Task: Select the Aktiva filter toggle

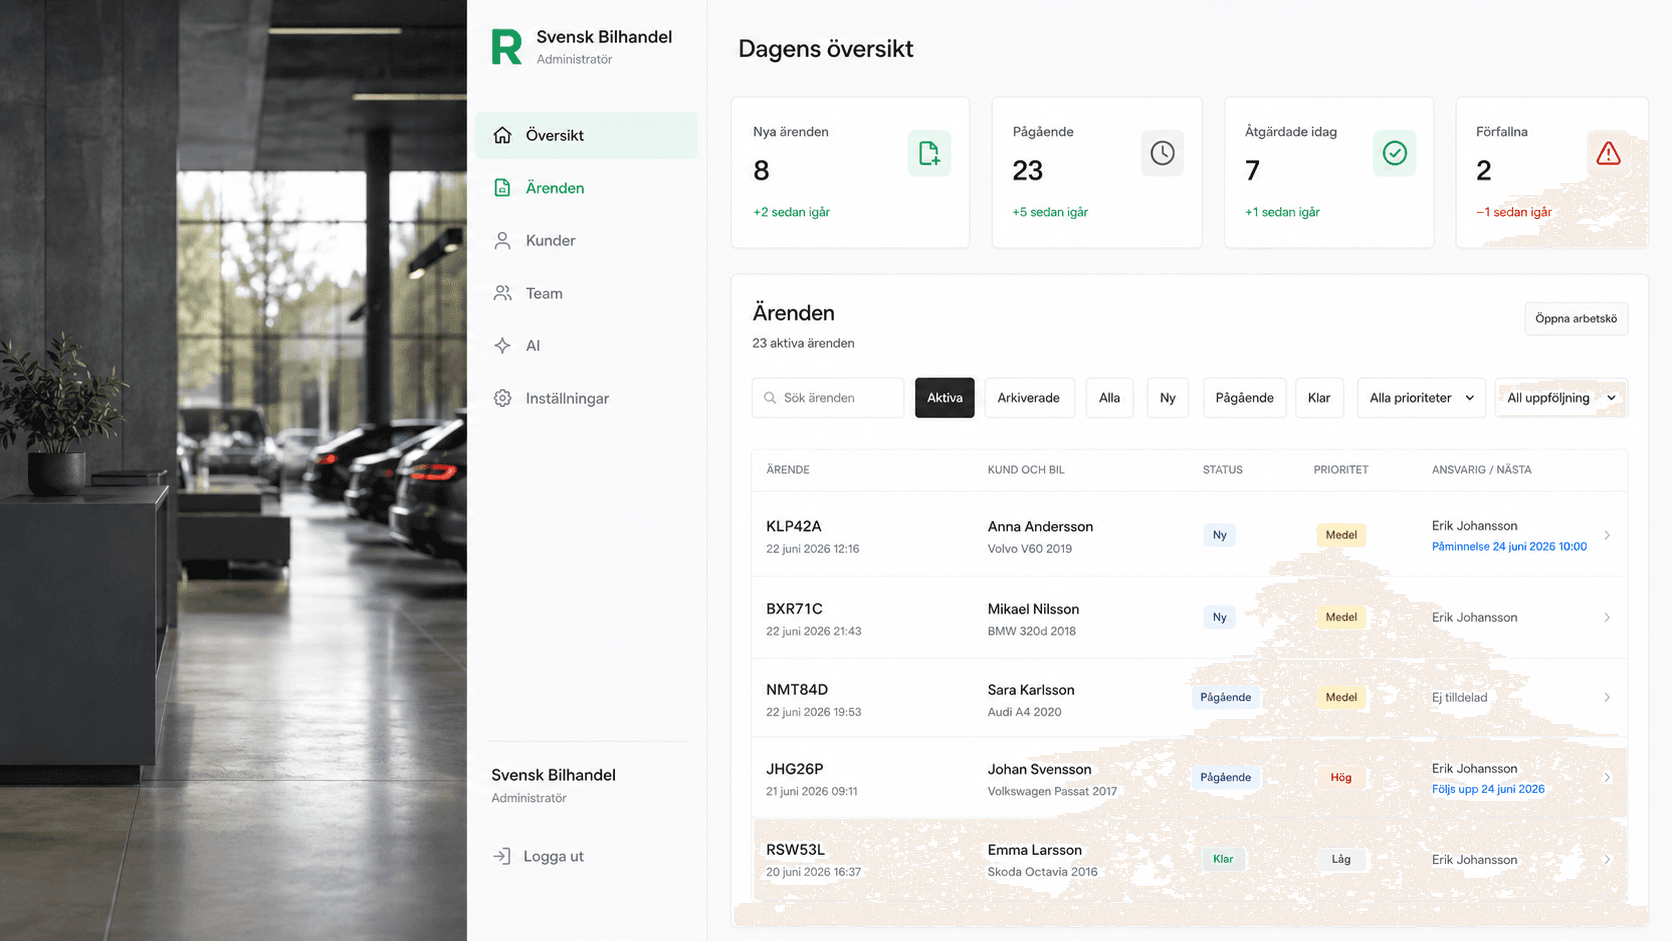Action: (x=944, y=398)
